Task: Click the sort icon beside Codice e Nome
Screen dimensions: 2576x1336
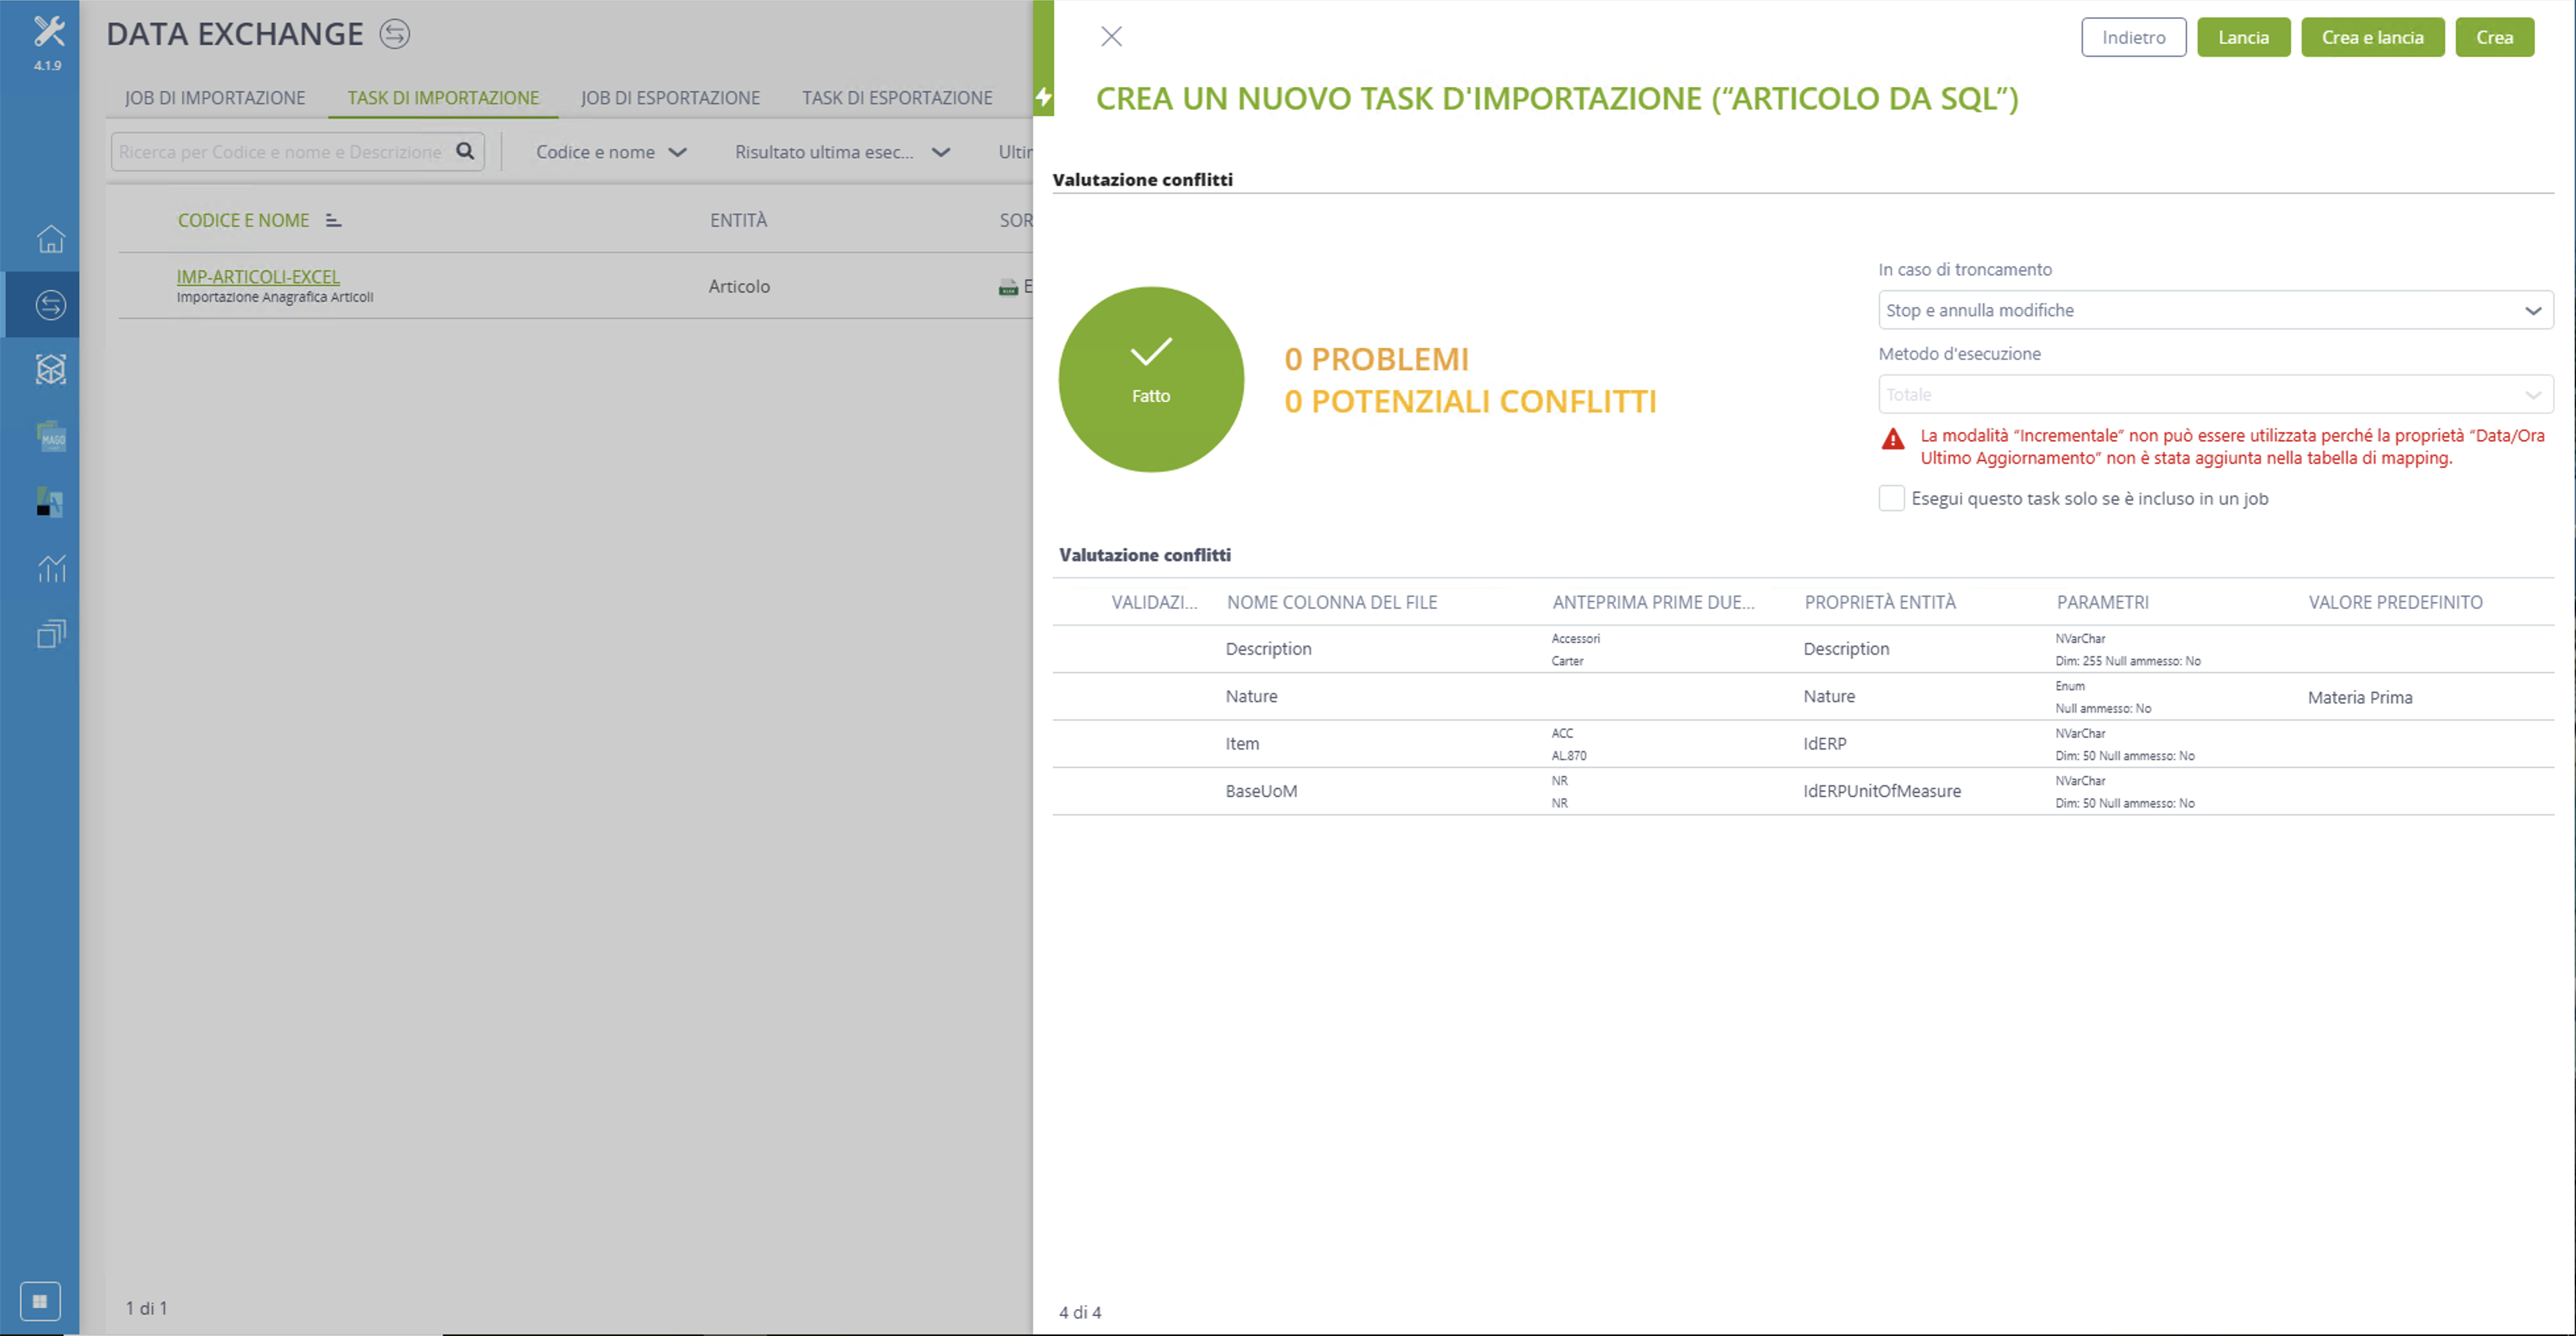Action: coord(334,221)
